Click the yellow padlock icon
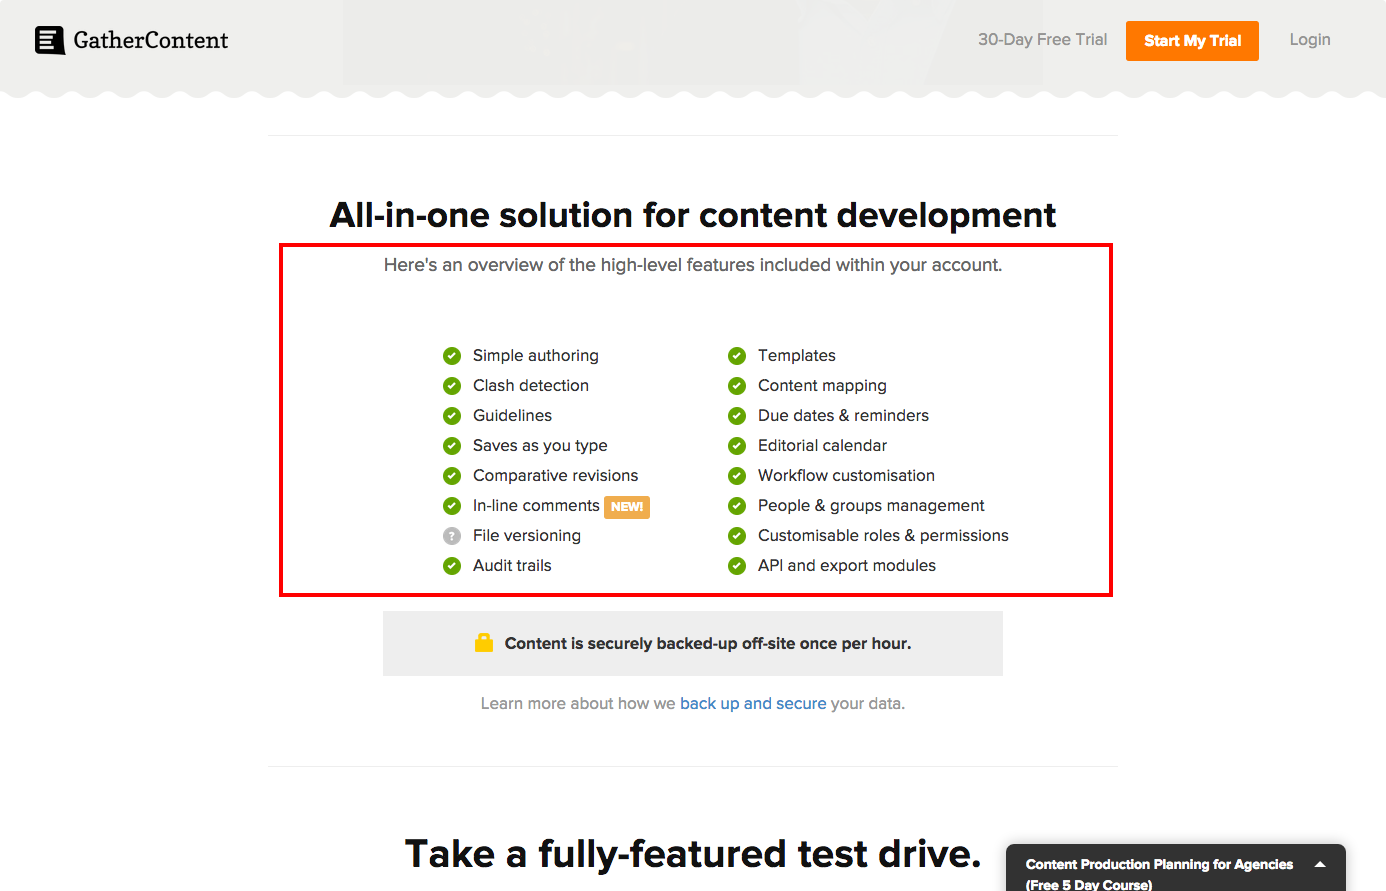Image resolution: width=1386 pixels, height=891 pixels. (x=484, y=643)
